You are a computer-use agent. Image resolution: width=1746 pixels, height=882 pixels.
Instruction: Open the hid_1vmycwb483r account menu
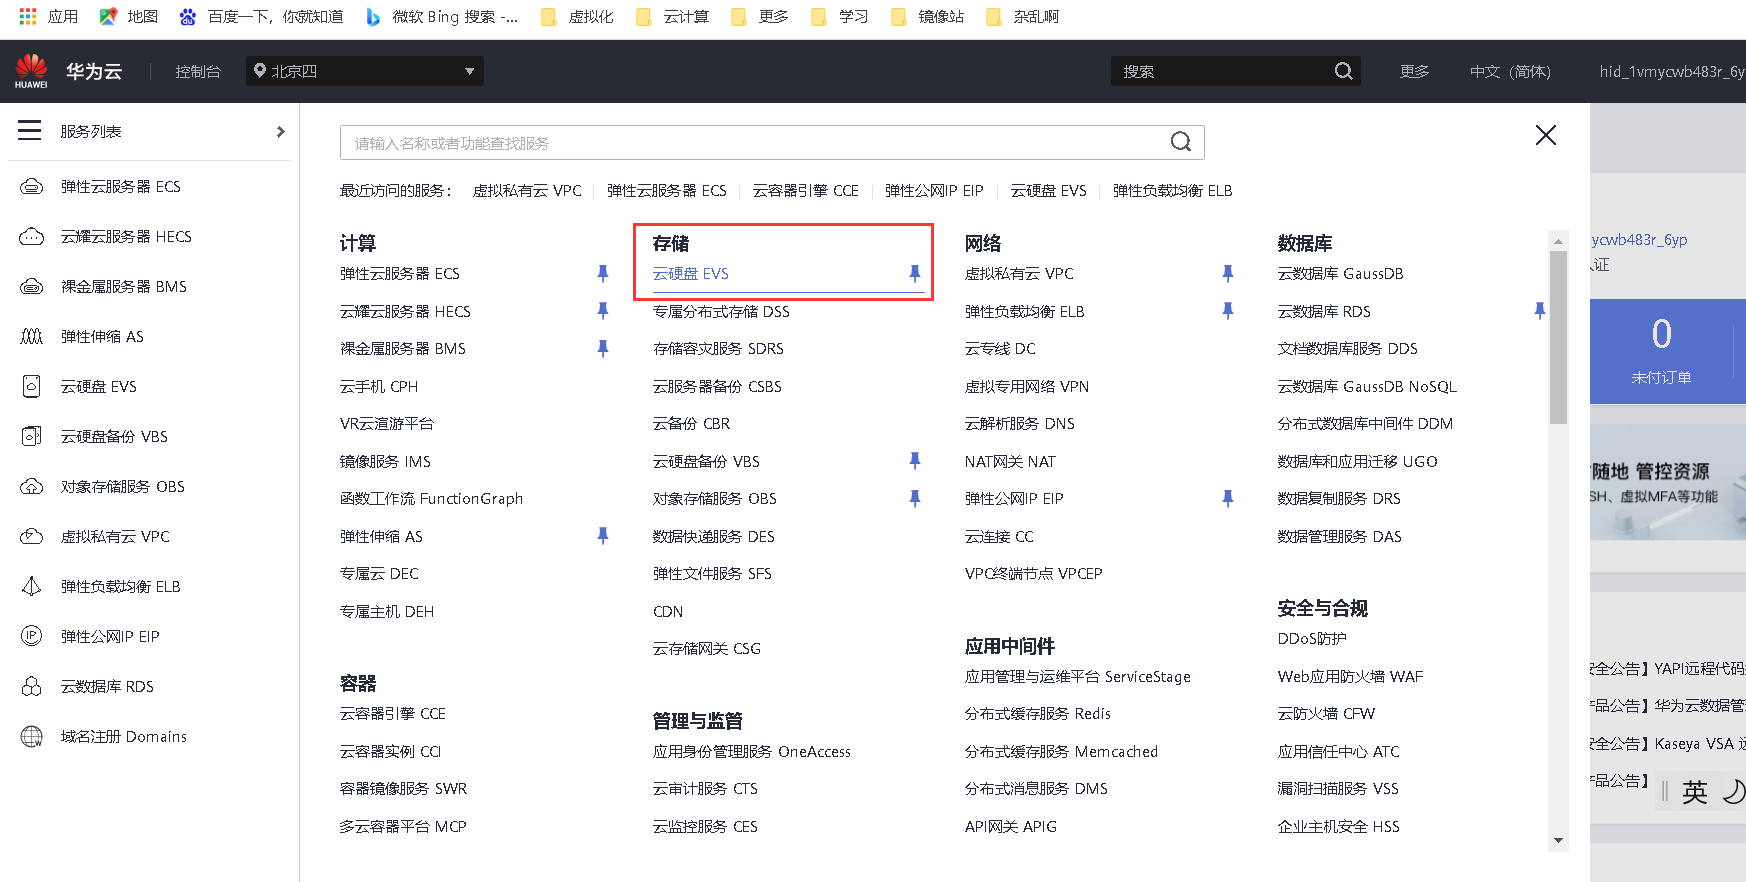[x=1672, y=71]
